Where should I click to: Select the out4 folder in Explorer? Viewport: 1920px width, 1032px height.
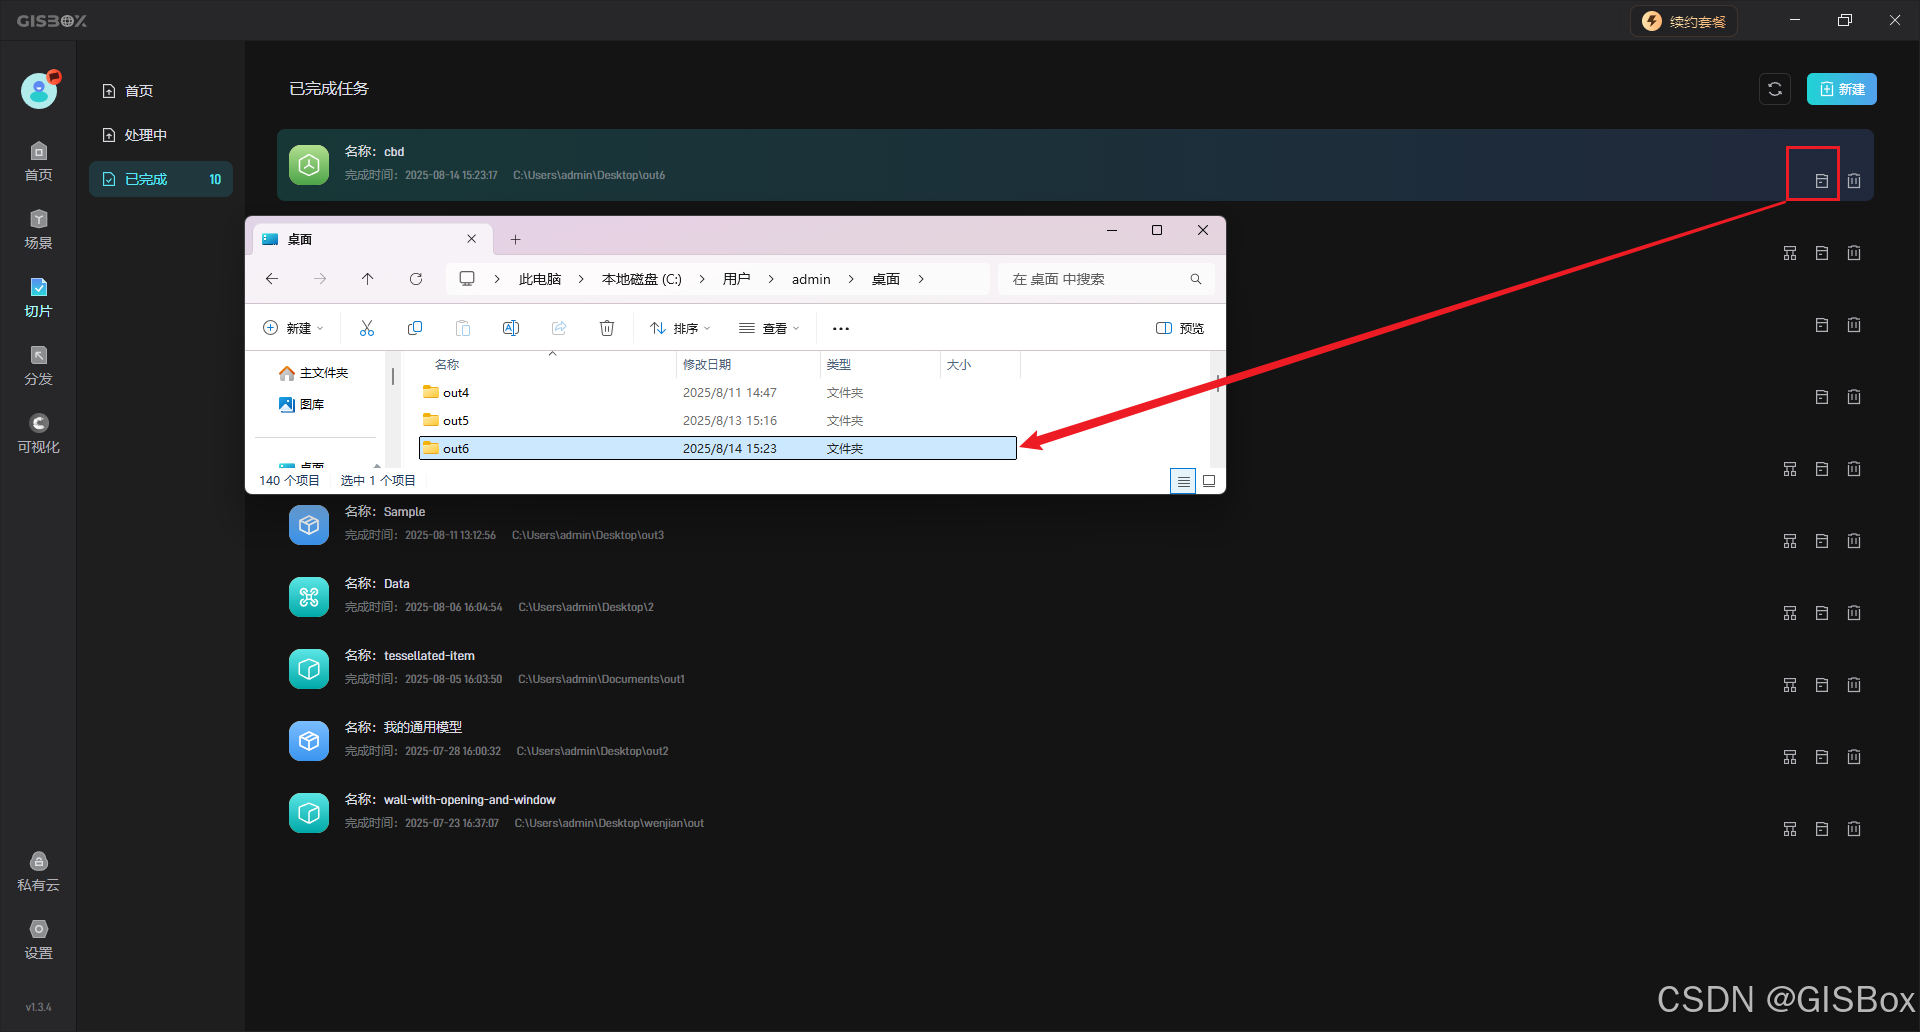click(x=718, y=392)
